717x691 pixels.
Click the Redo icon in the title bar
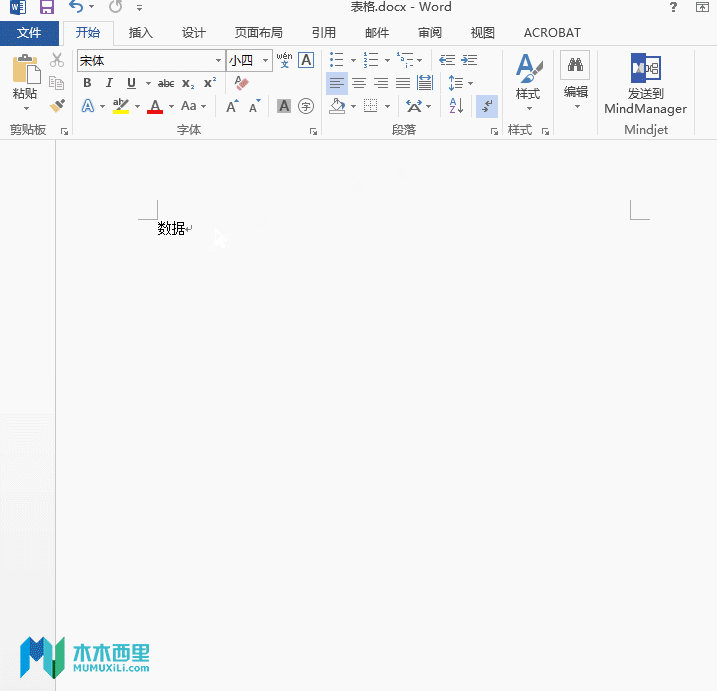click(115, 7)
